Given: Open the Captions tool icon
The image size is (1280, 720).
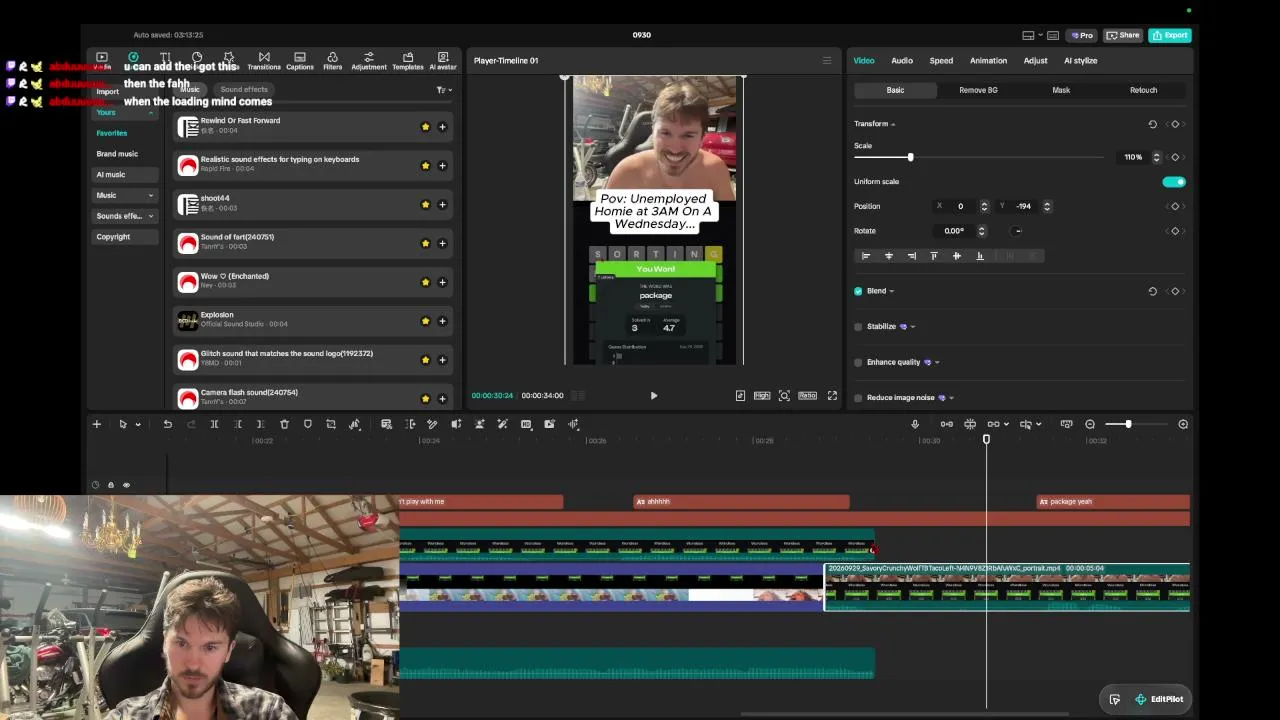Looking at the screenshot, I should click(x=300, y=61).
